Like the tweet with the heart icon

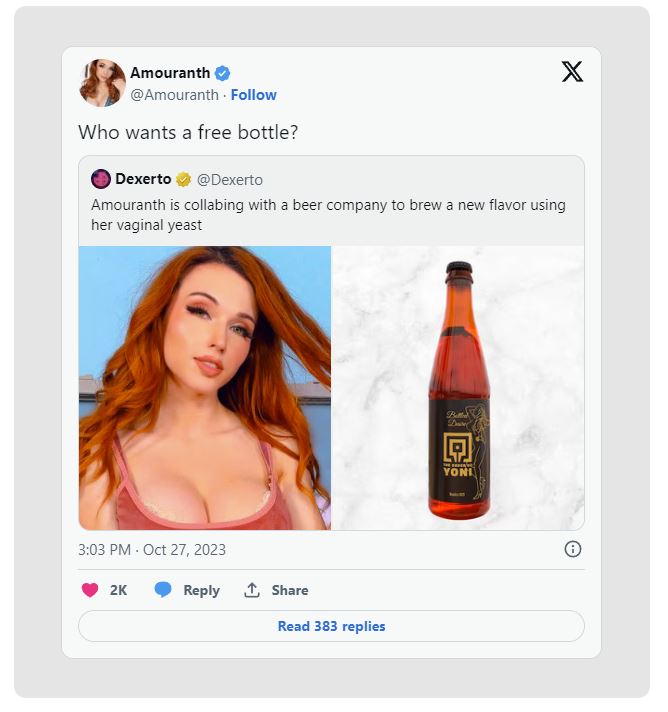tap(90, 590)
